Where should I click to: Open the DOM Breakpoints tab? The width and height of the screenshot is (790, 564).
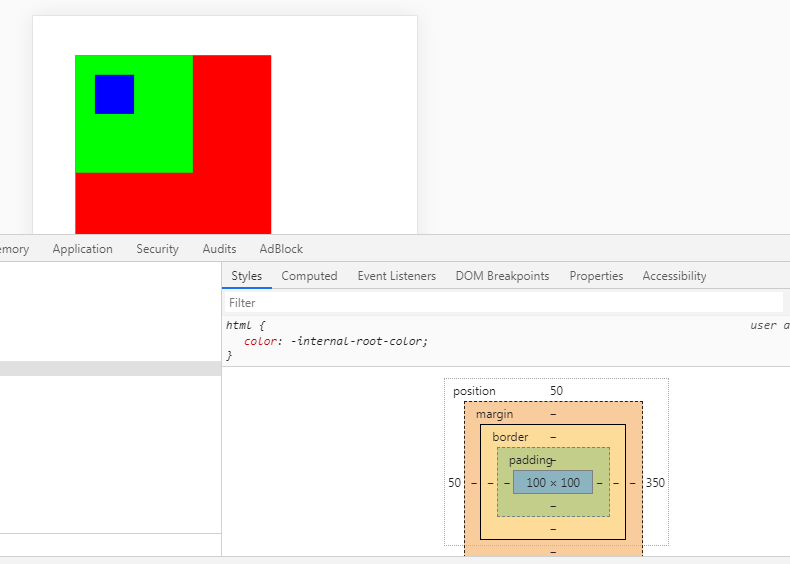502,276
